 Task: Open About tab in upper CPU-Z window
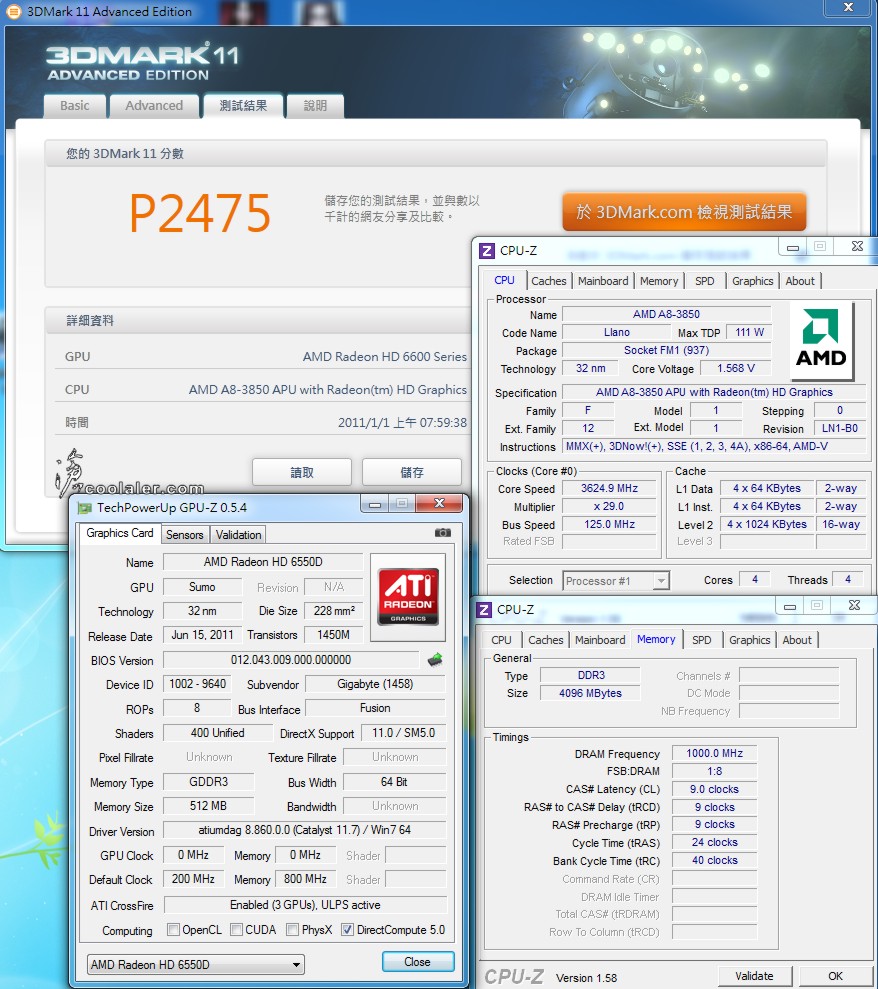coord(800,281)
